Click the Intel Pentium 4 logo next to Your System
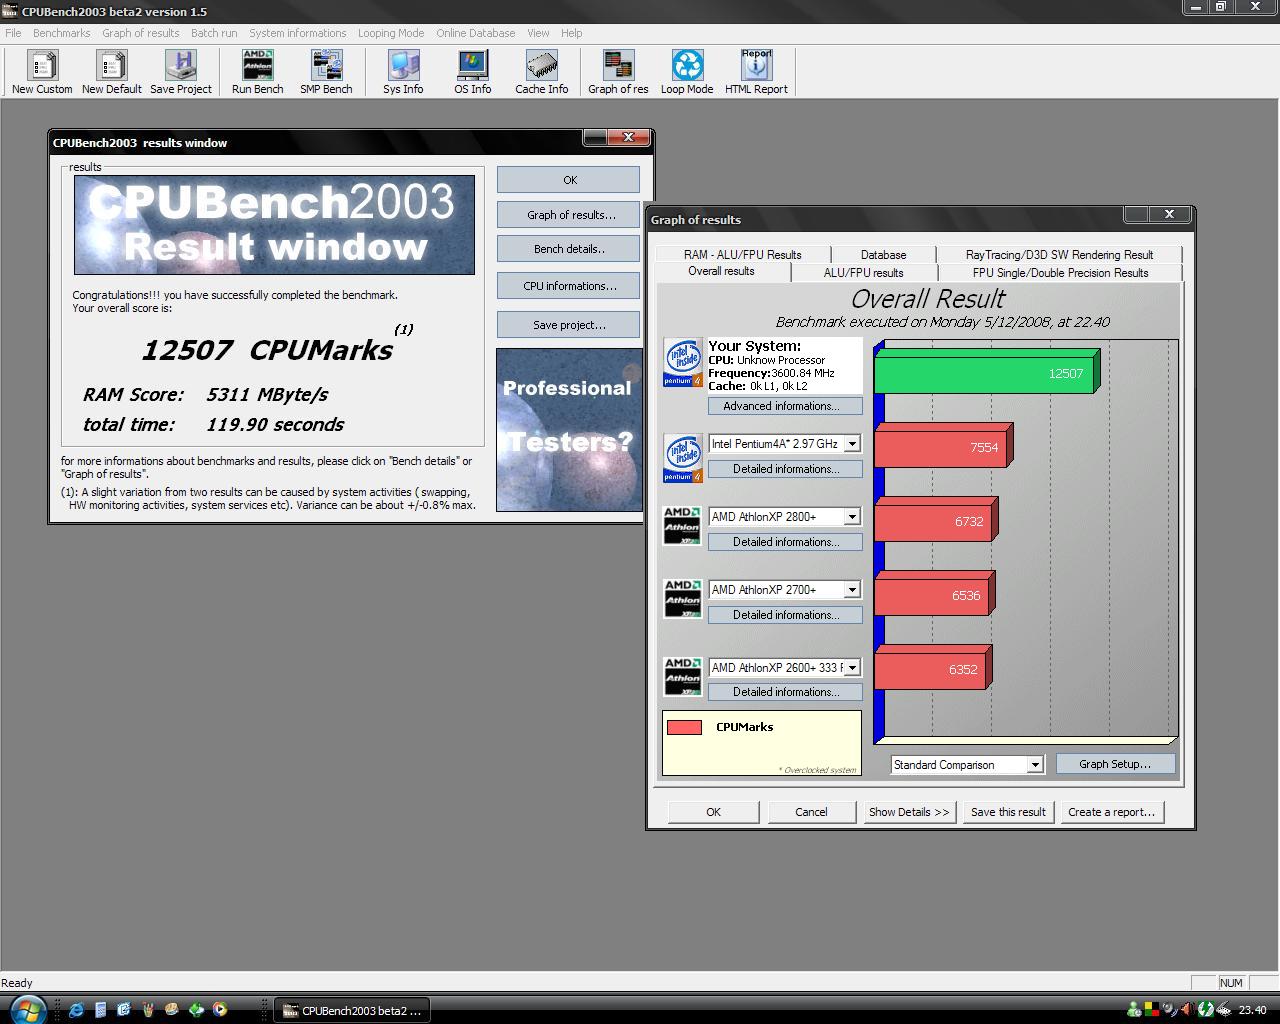 683,363
